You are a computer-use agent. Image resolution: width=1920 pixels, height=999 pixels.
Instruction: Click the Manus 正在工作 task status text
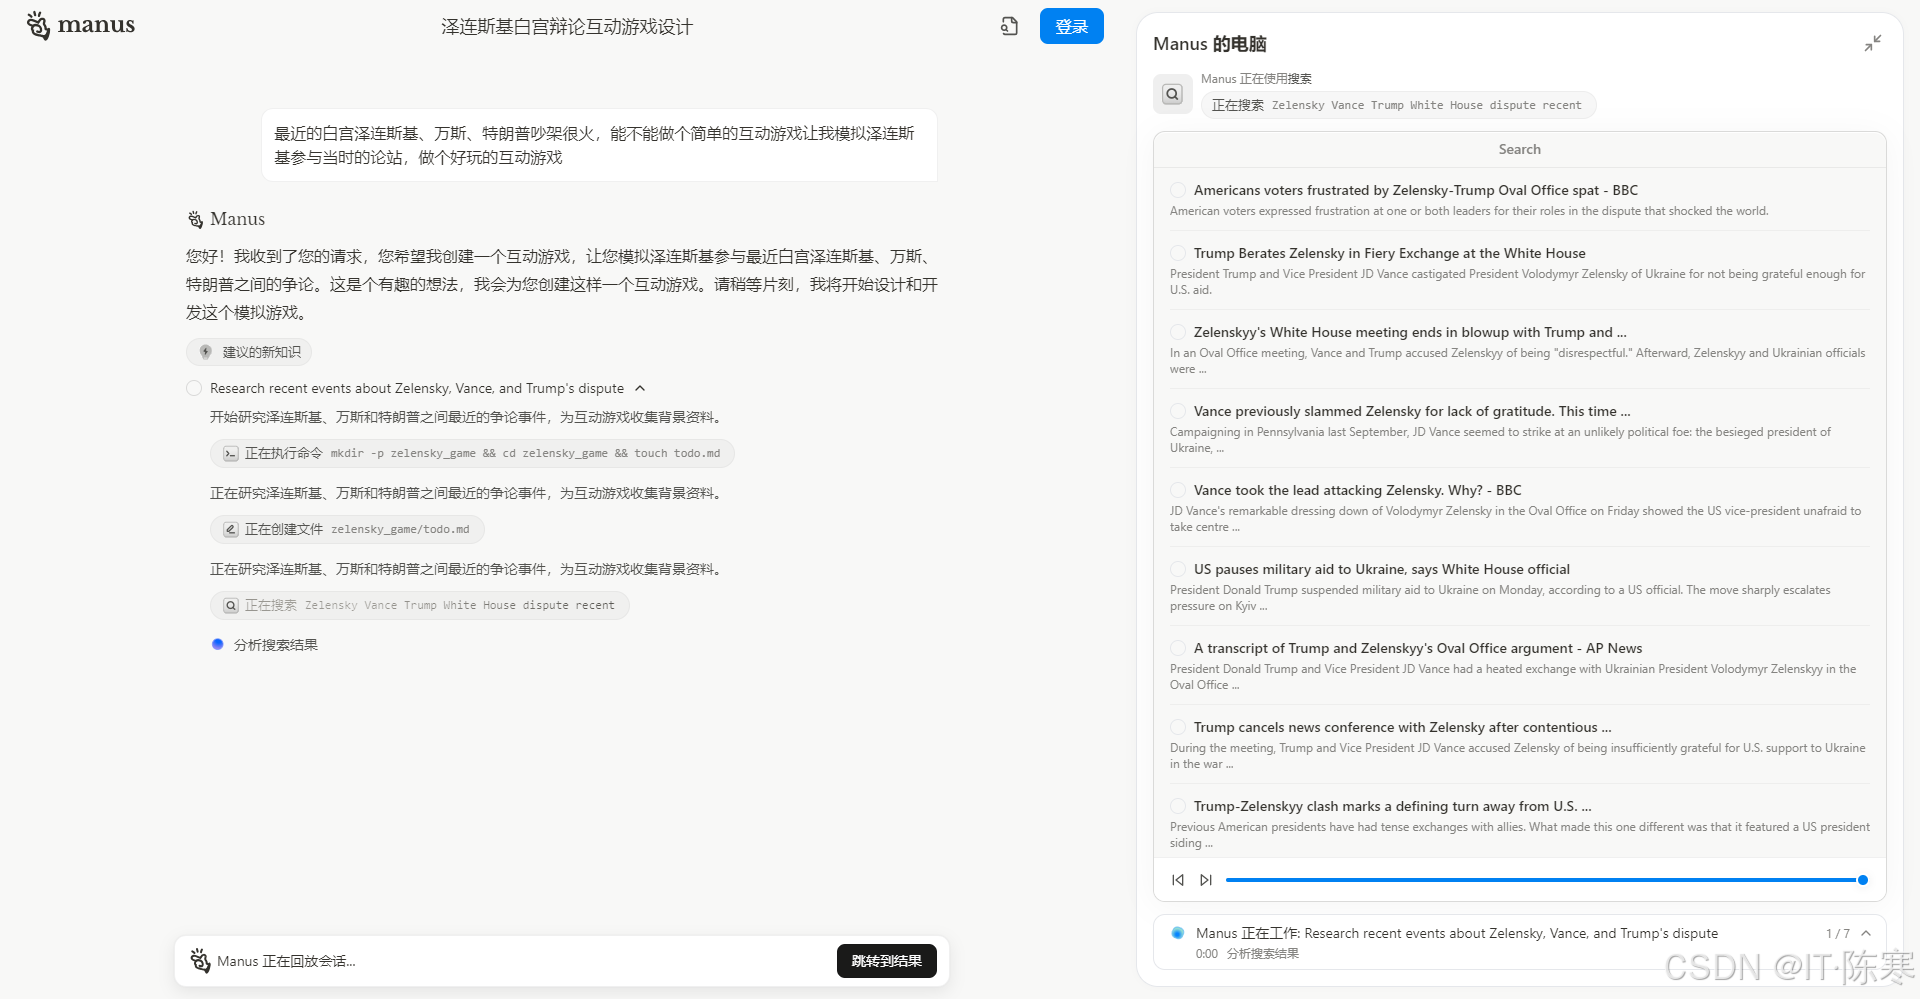(1457, 933)
